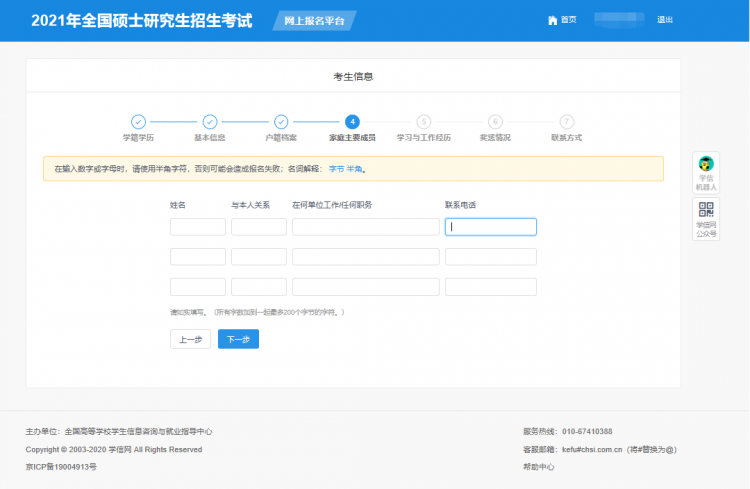Click the home icon beside 首页
Image resolution: width=750 pixels, height=489 pixels.
click(x=552, y=20)
